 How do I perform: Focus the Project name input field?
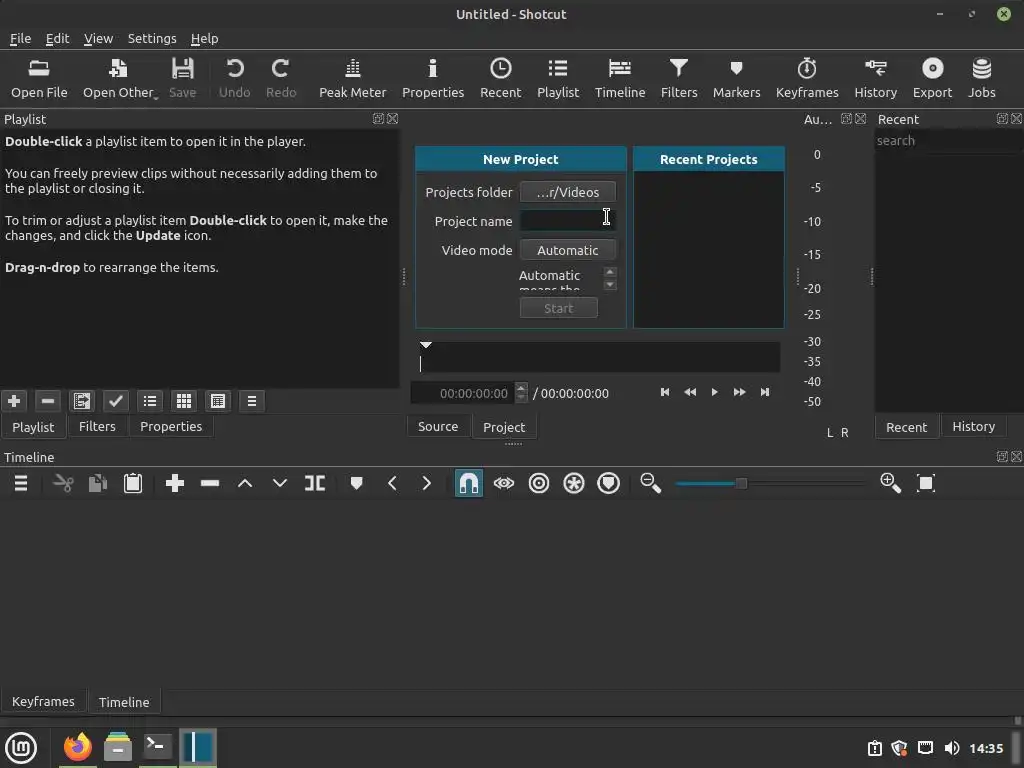(568, 221)
